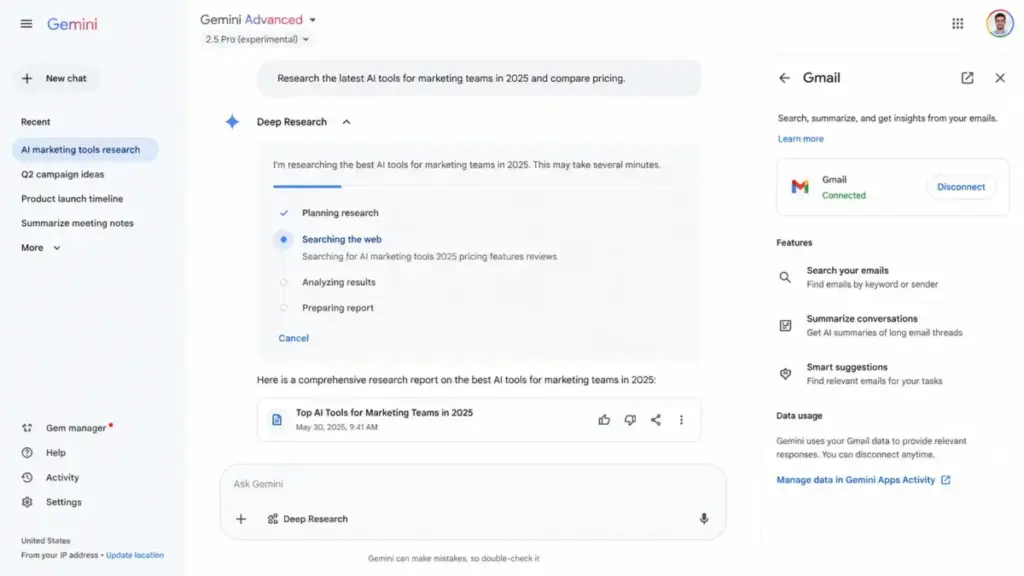
Task: Select the Preparing report step
Action: click(338, 308)
